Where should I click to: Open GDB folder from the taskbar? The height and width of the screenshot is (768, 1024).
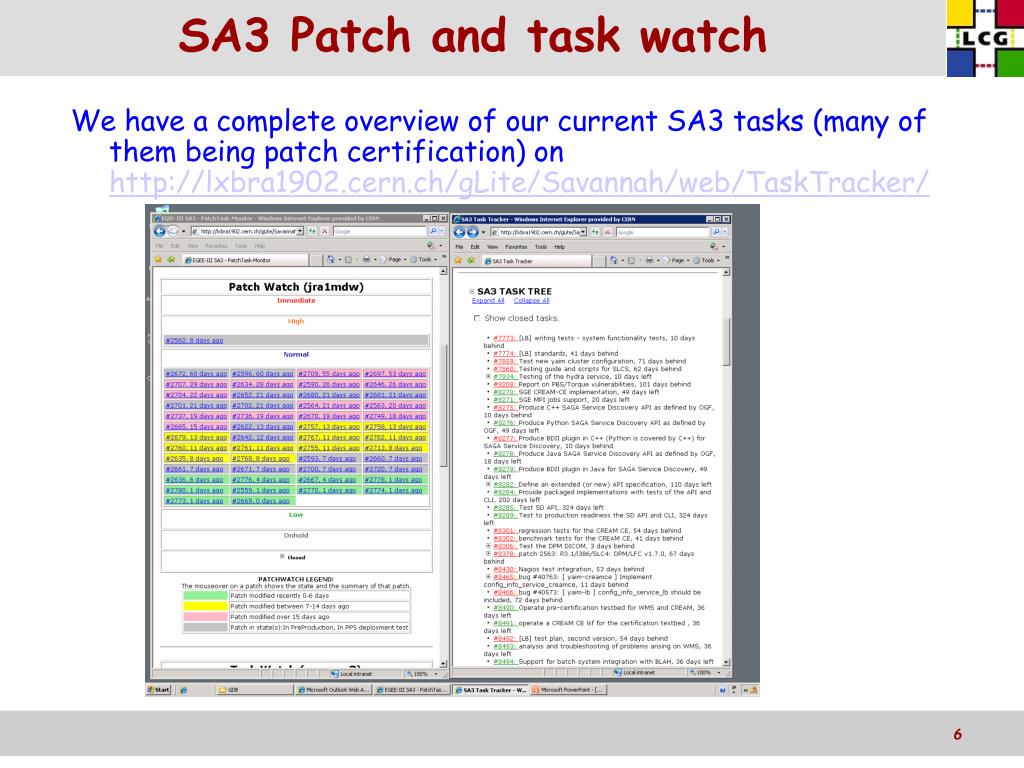pyautogui.click(x=253, y=690)
